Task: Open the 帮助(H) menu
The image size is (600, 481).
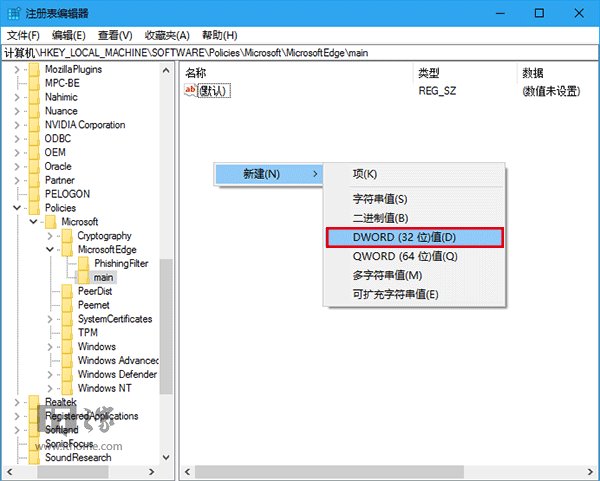Action: click(x=220, y=36)
